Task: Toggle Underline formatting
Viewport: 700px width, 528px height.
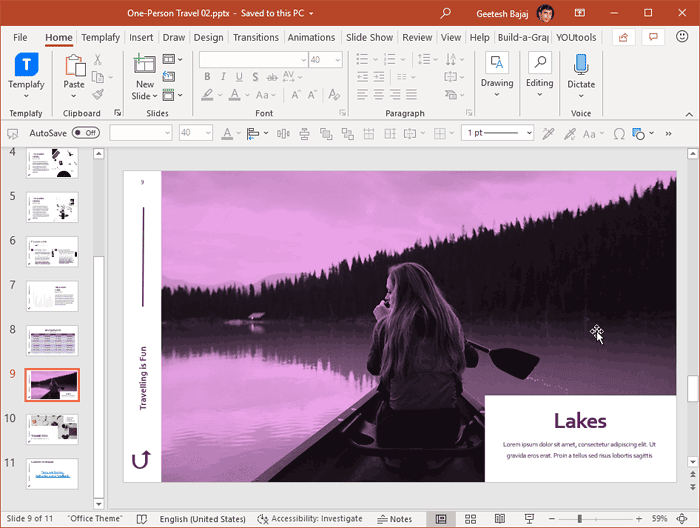Action: pyautogui.click(x=239, y=77)
